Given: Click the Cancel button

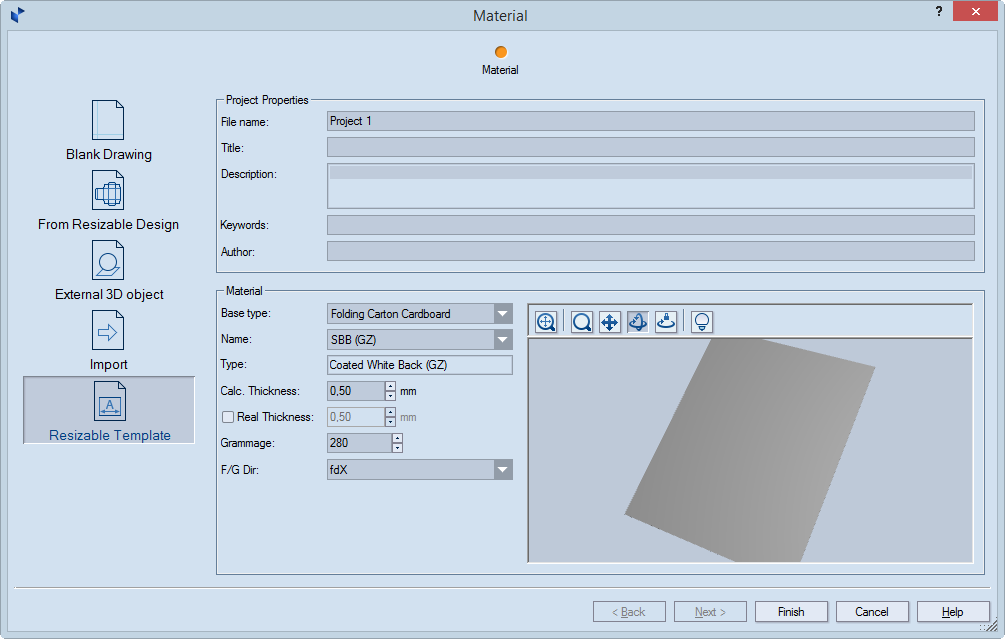Looking at the screenshot, I should [x=871, y=612].
